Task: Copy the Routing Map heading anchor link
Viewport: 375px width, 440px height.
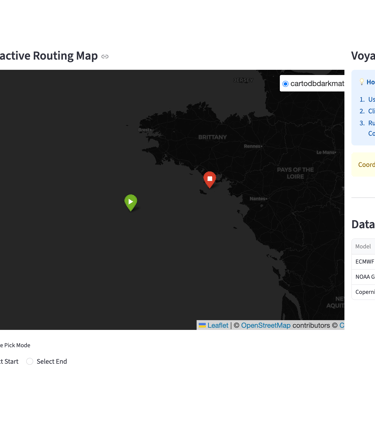Action: pyautogui.click(x=105, y=56)
